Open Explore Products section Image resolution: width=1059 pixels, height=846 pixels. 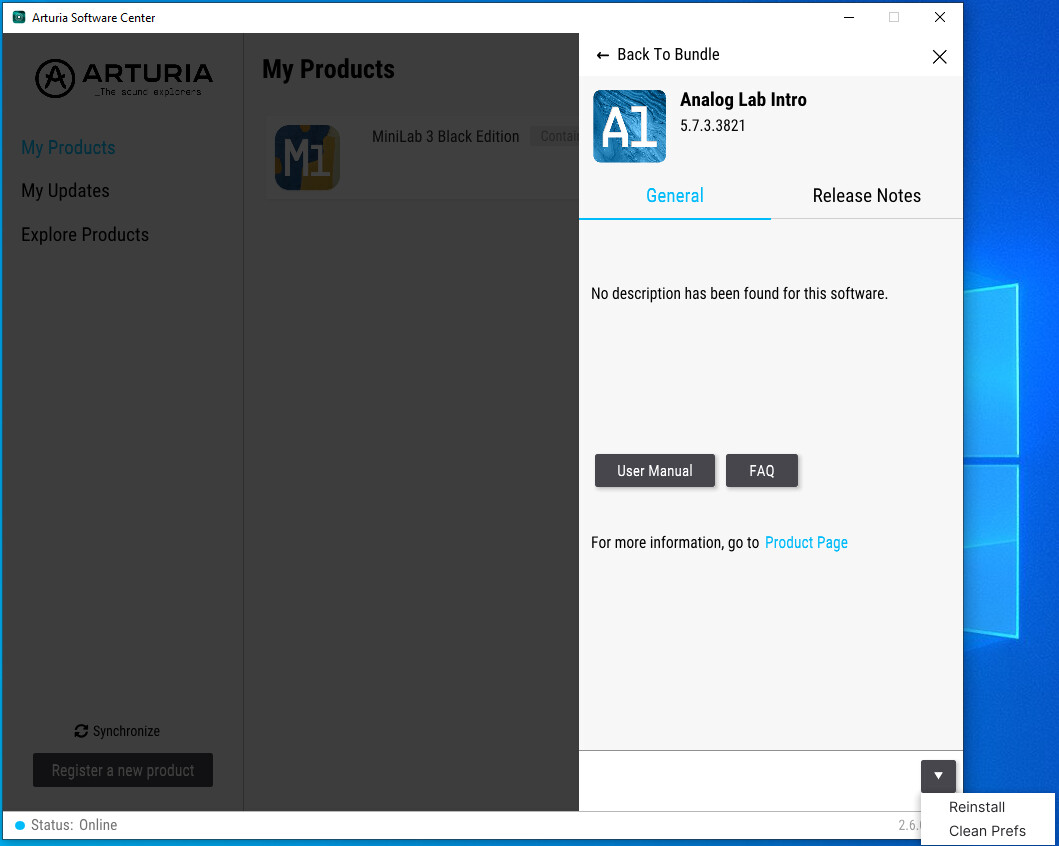(85, 235)
